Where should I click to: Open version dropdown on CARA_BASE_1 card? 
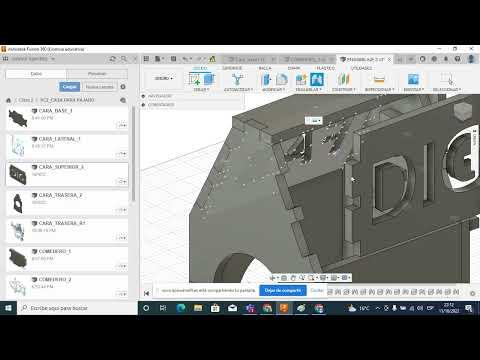pos(122,125)
